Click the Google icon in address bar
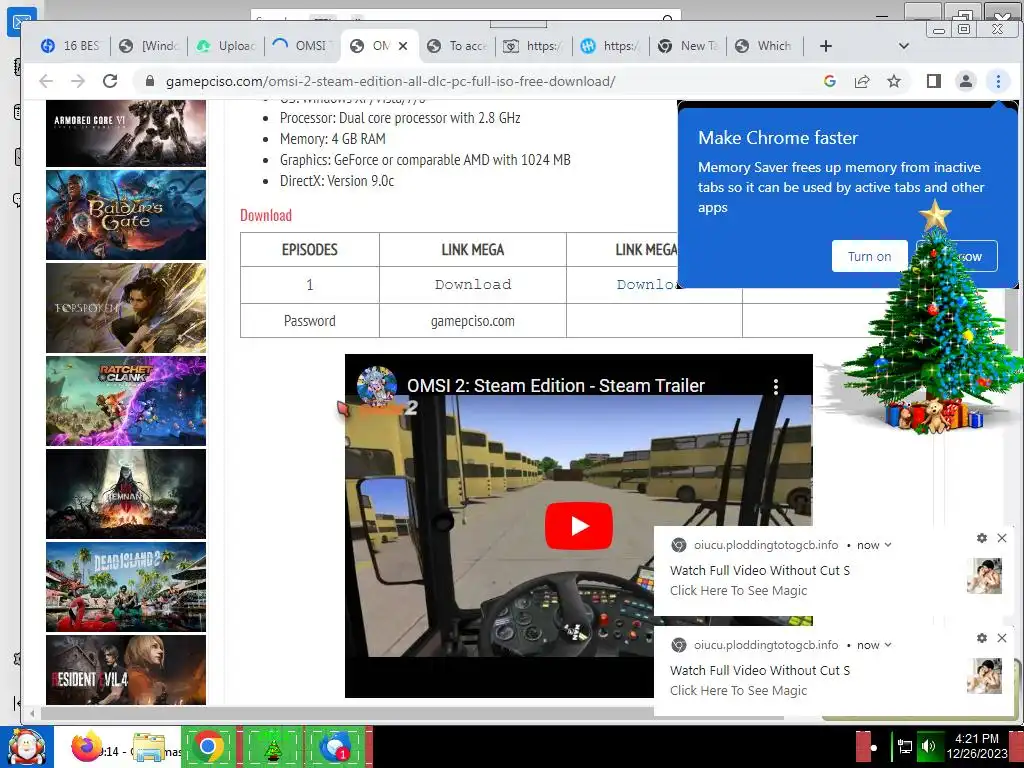 click(x=829, y=81)
